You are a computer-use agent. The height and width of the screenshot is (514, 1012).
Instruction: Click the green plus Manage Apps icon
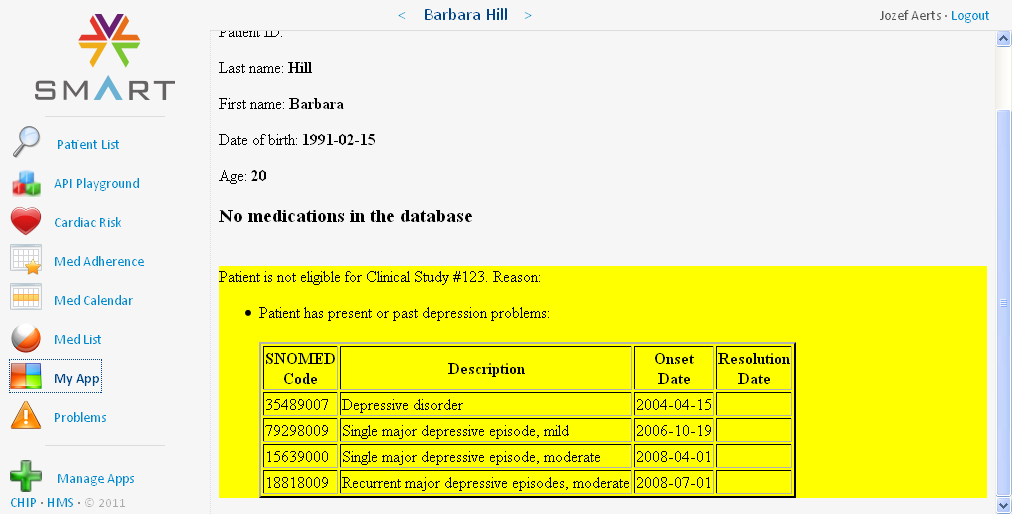coord(26,476)
